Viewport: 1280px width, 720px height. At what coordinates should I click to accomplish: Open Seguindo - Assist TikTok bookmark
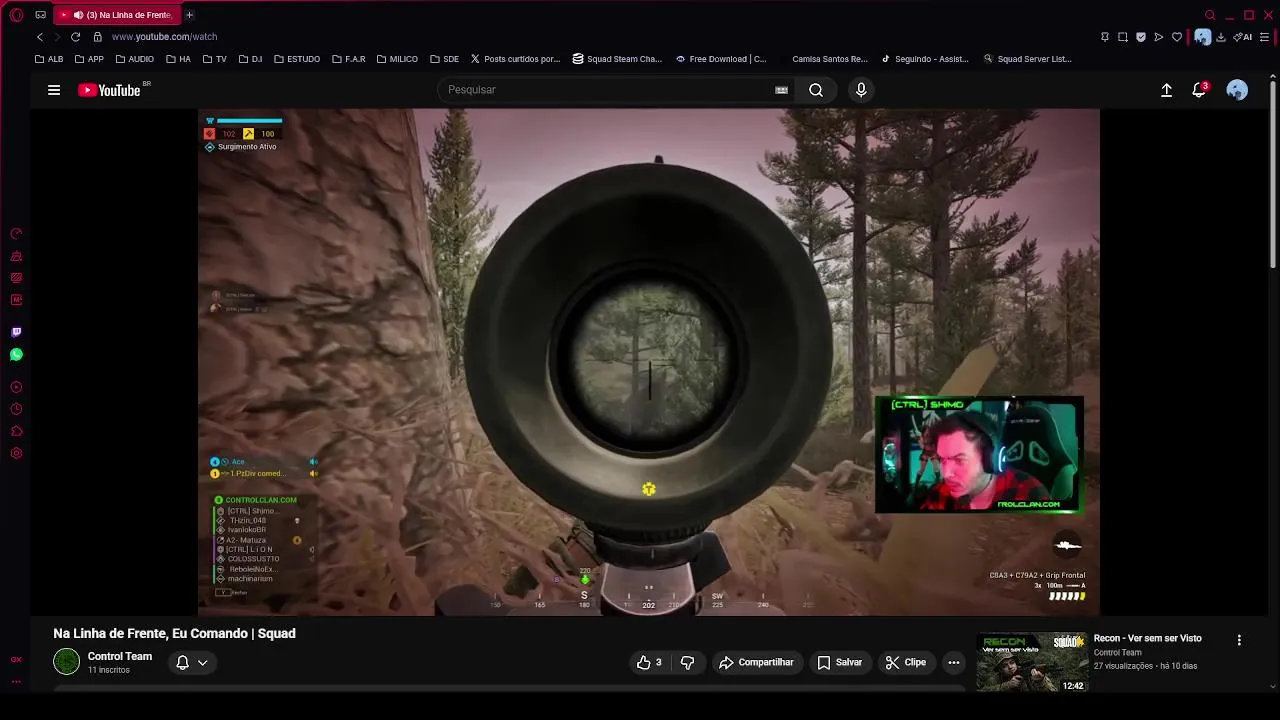point(925,59)
